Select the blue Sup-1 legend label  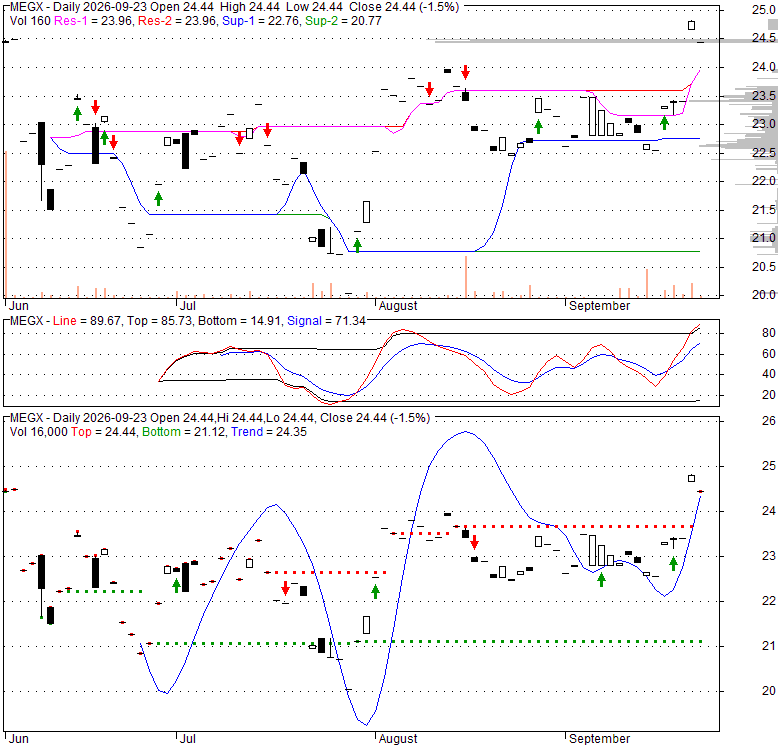point(239,21)
